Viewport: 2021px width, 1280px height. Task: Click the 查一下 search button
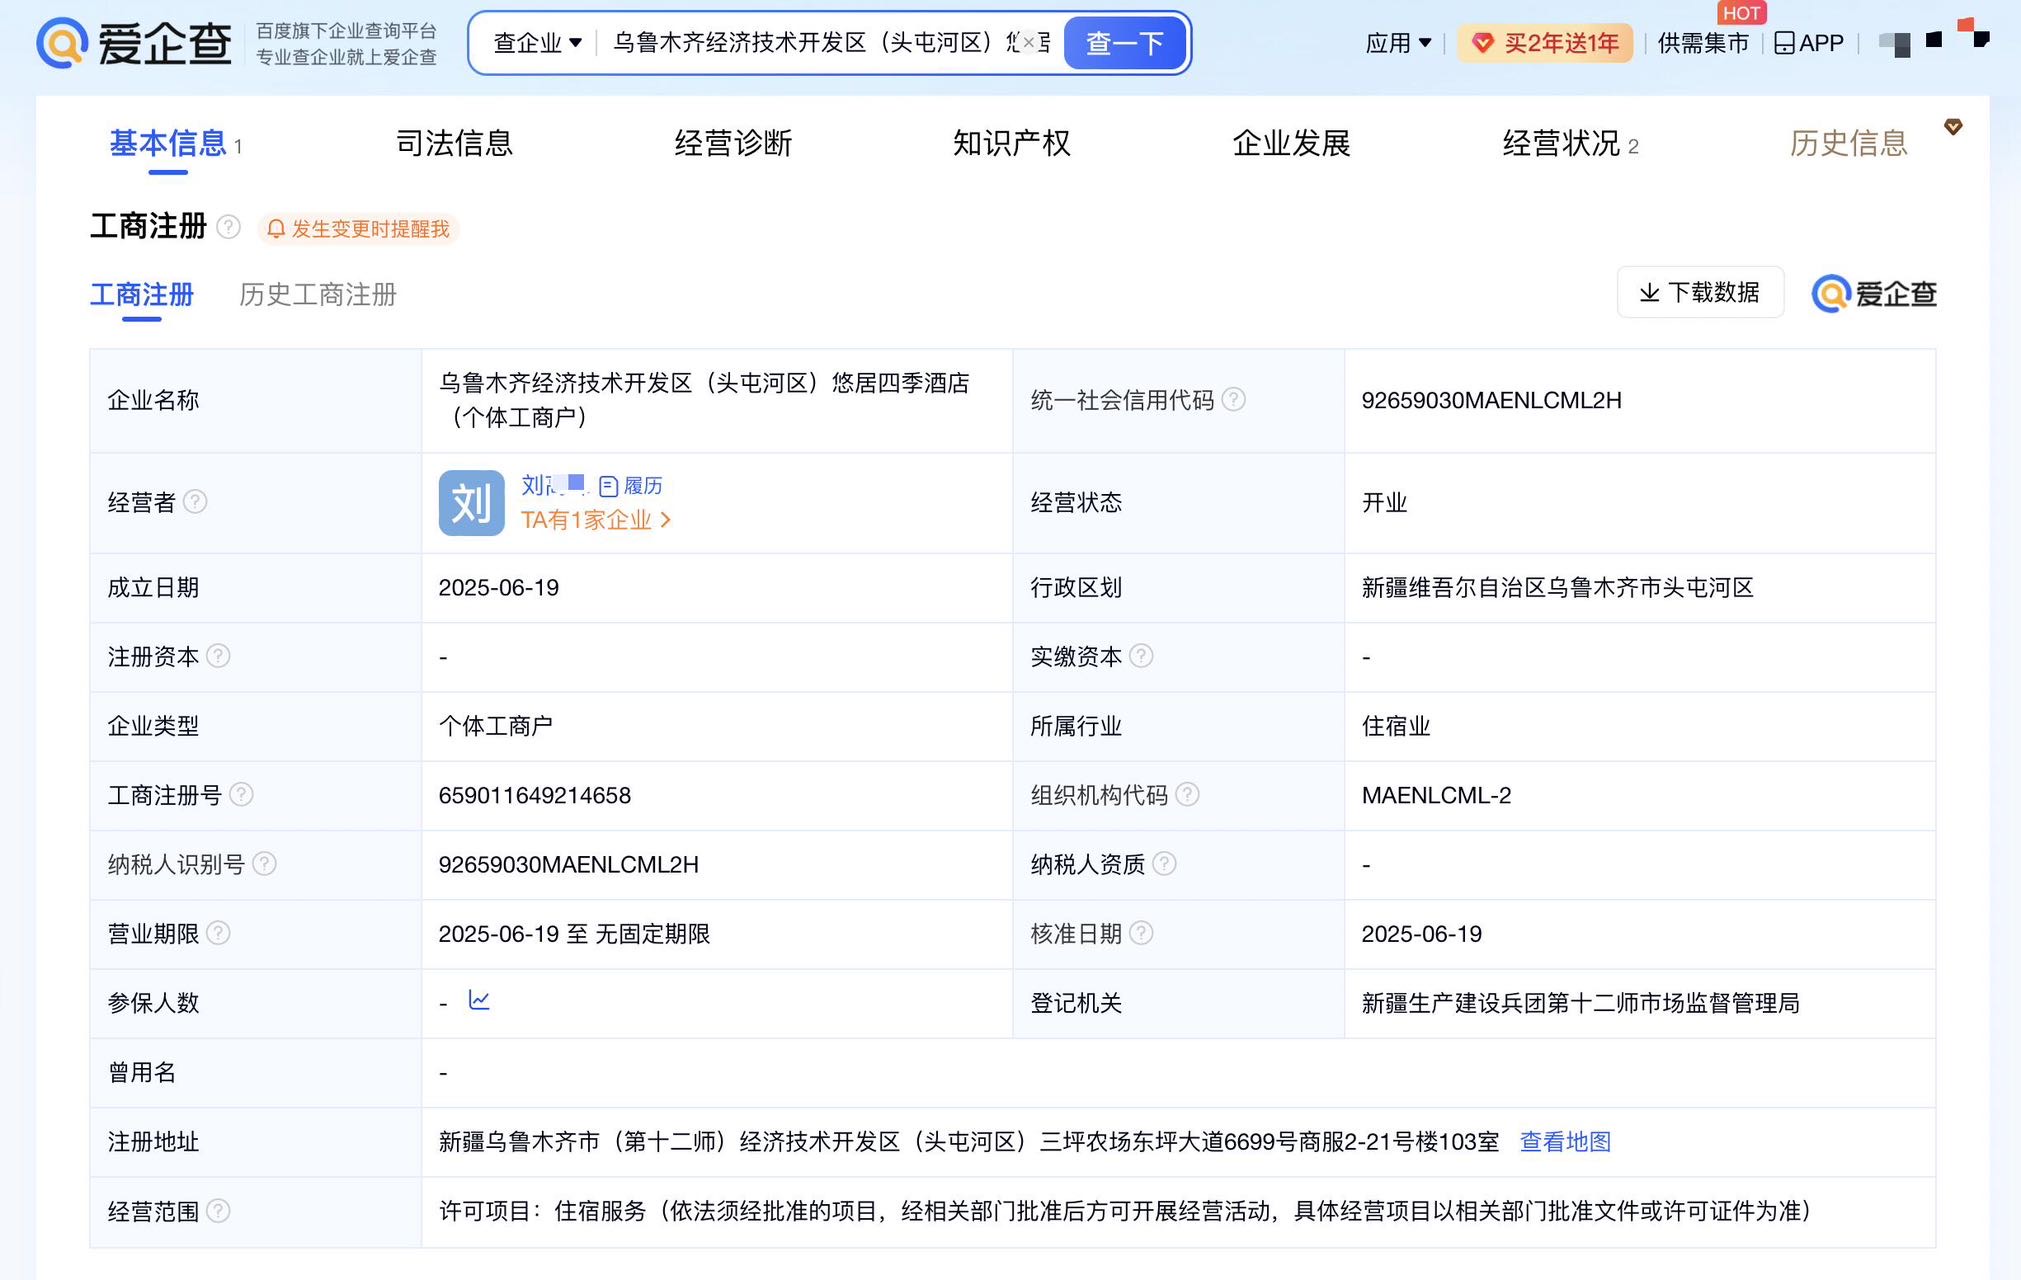click(x=1125, y=43)
